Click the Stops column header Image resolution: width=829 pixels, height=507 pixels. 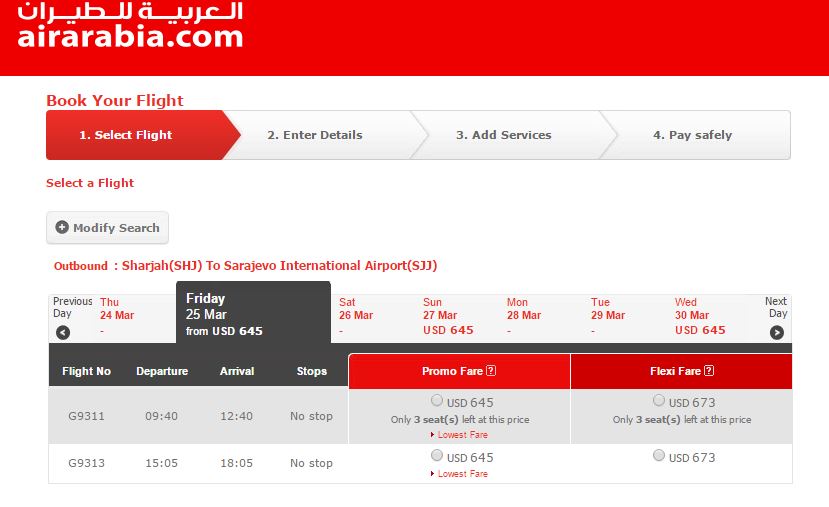311,371
